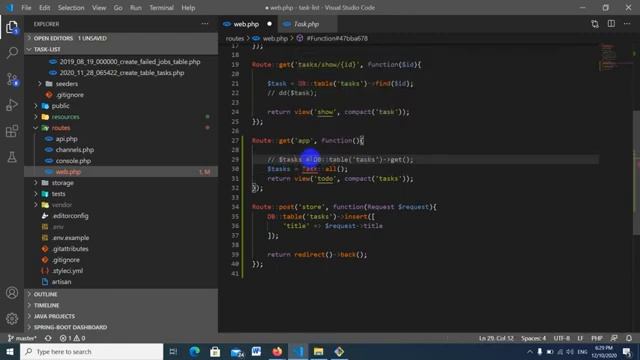Expand the Java Projects section
The image size is (640, 360).
point(121,316)
